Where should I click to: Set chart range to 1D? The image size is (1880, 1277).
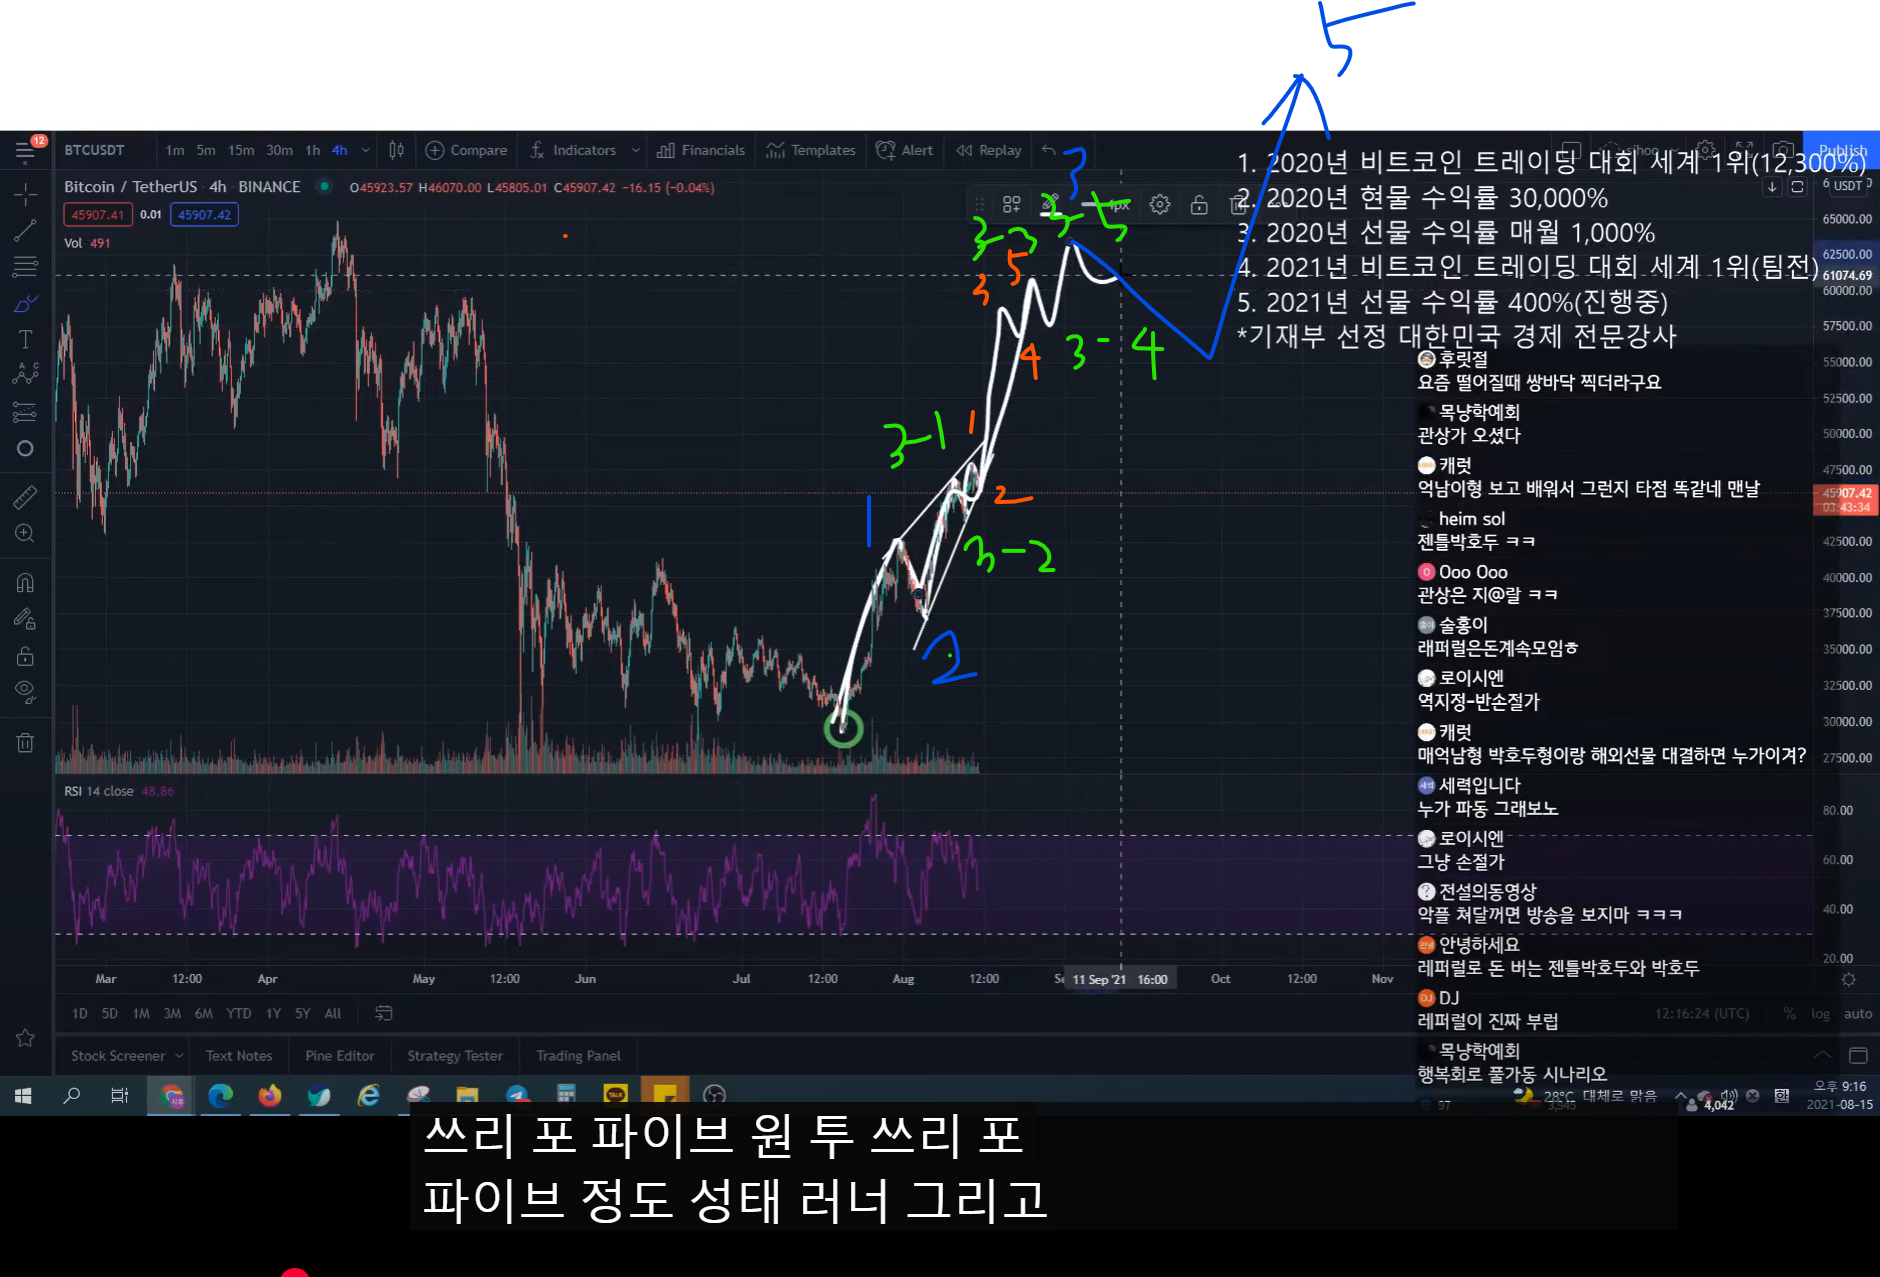tap(80, 1013)
